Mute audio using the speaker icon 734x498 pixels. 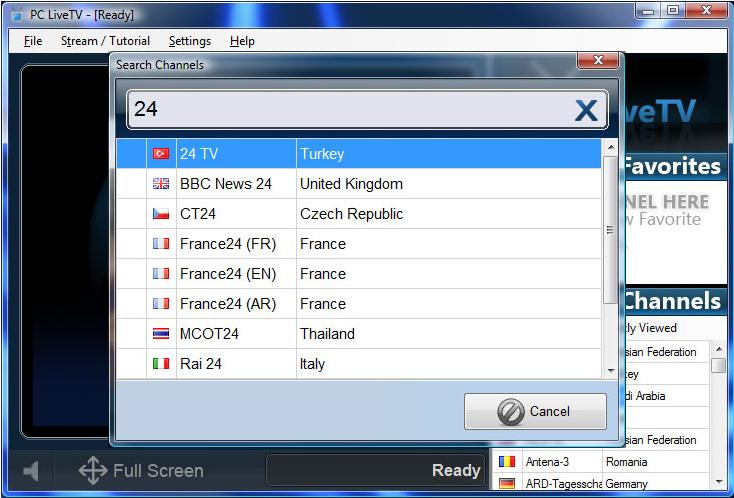(x=31, y=471)
